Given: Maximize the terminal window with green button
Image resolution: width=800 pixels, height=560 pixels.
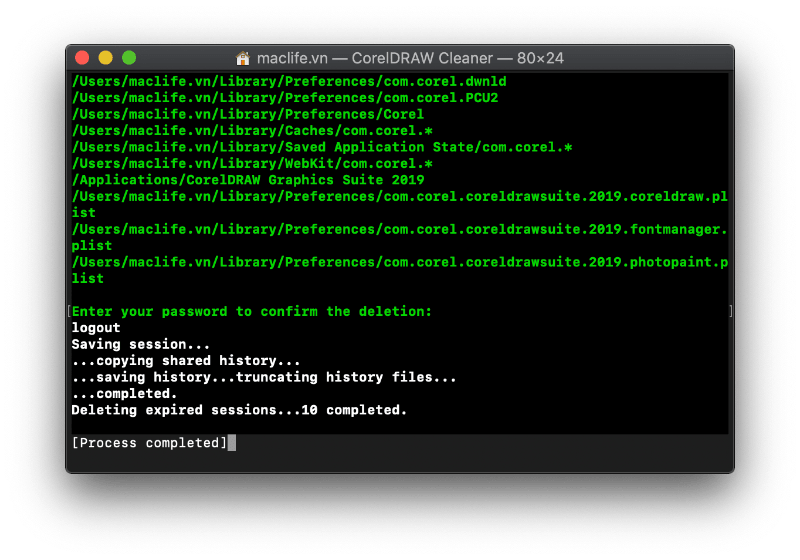Looking at the screenshot, I should tap(129, 58).
